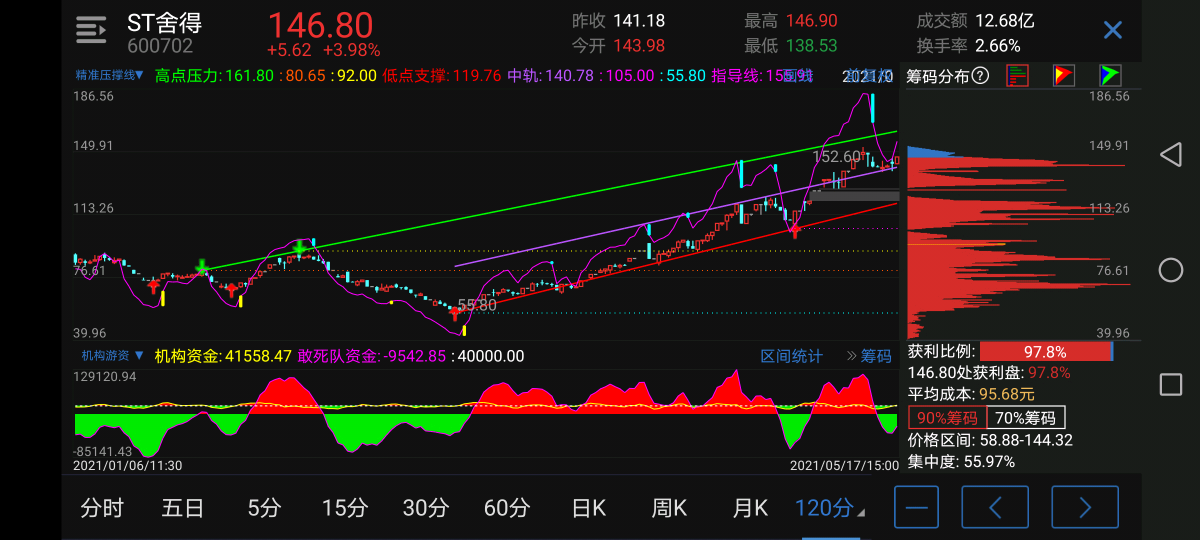Toggle the 70%筹码 option
The image size is (1200, 540).
point(1025,418)
